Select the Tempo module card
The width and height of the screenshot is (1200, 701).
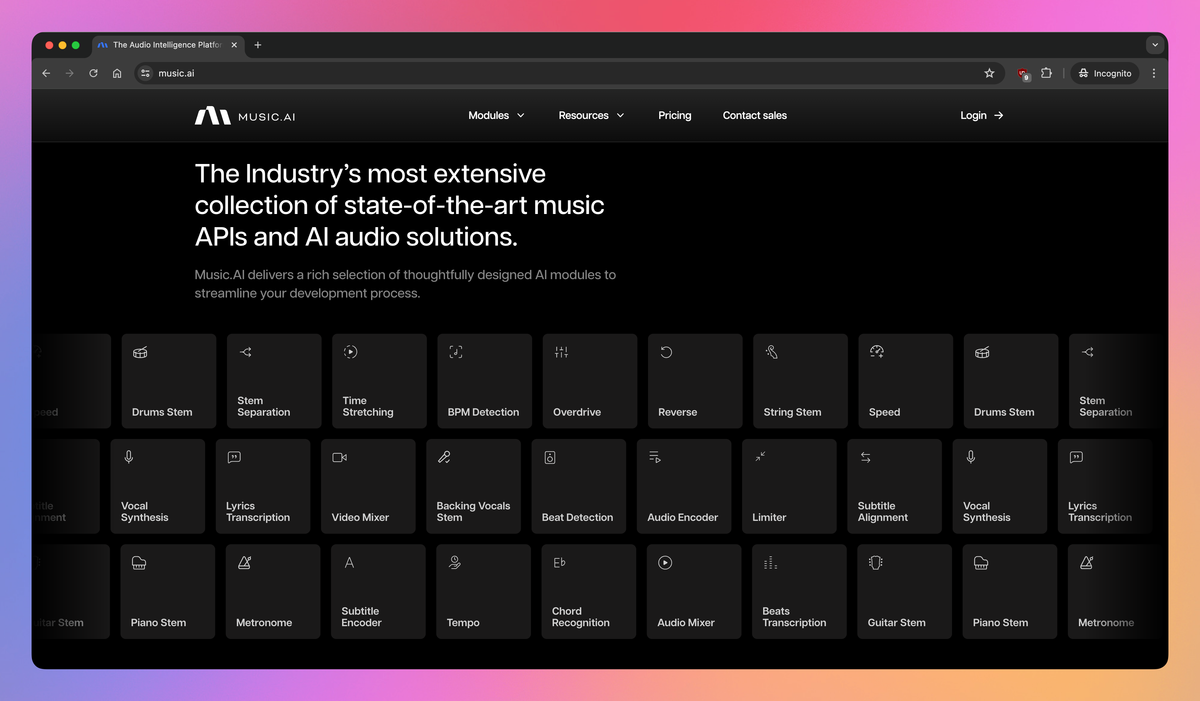coord(484,591)
